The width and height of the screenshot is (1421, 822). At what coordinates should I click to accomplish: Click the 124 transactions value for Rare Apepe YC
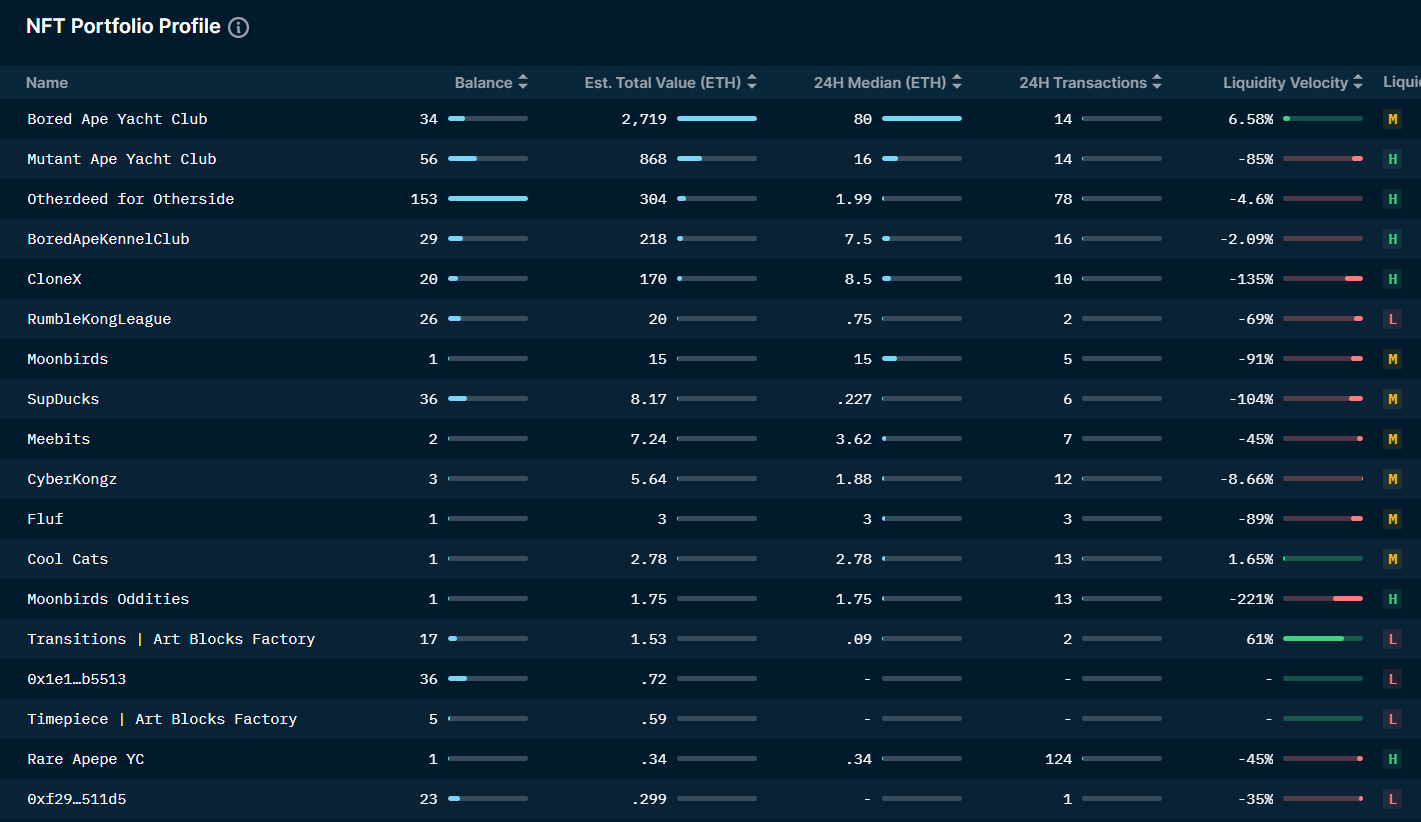tap(1058, 759)
